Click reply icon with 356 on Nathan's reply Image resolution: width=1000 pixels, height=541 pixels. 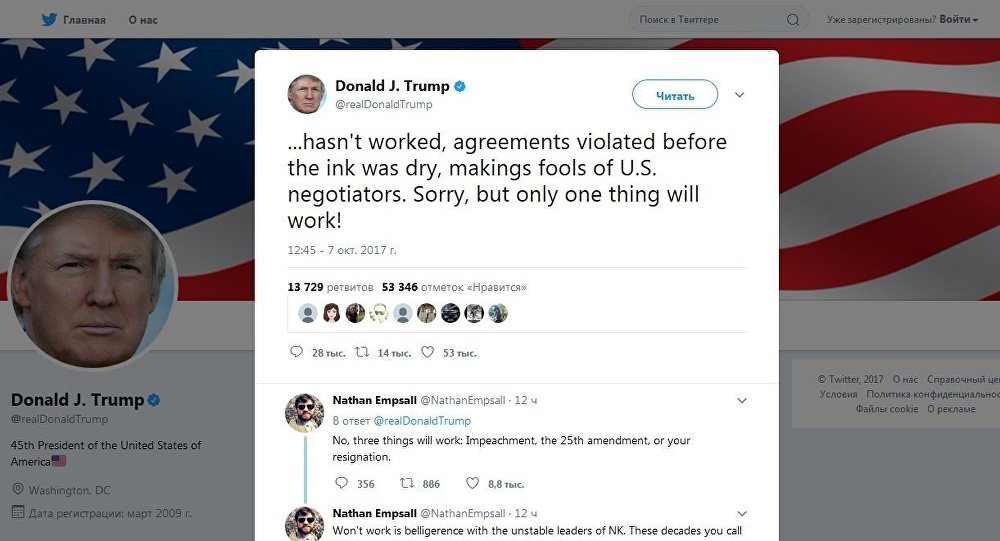(x=342, y=484)
